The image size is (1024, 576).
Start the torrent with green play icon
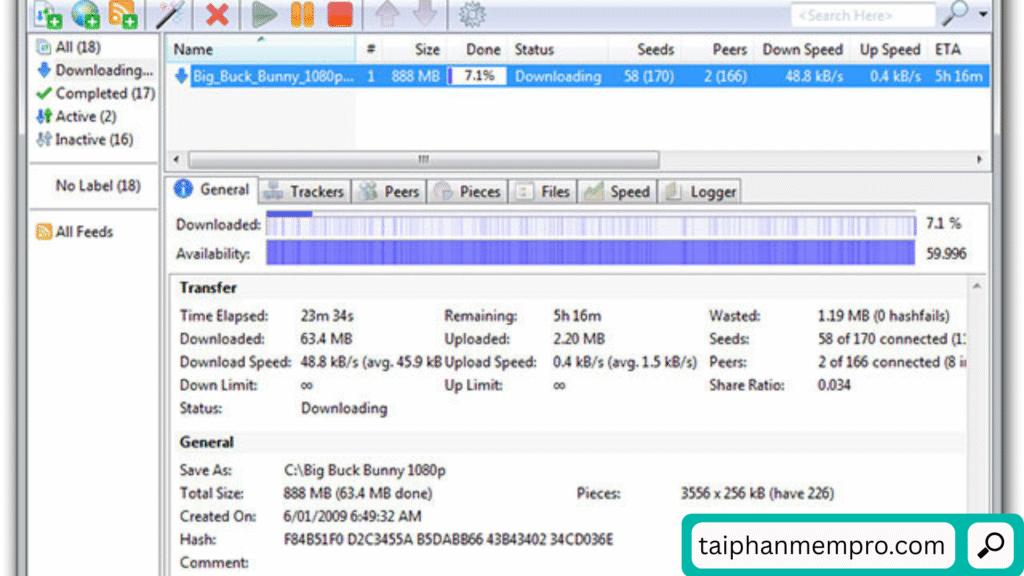(x=265, y=14)
